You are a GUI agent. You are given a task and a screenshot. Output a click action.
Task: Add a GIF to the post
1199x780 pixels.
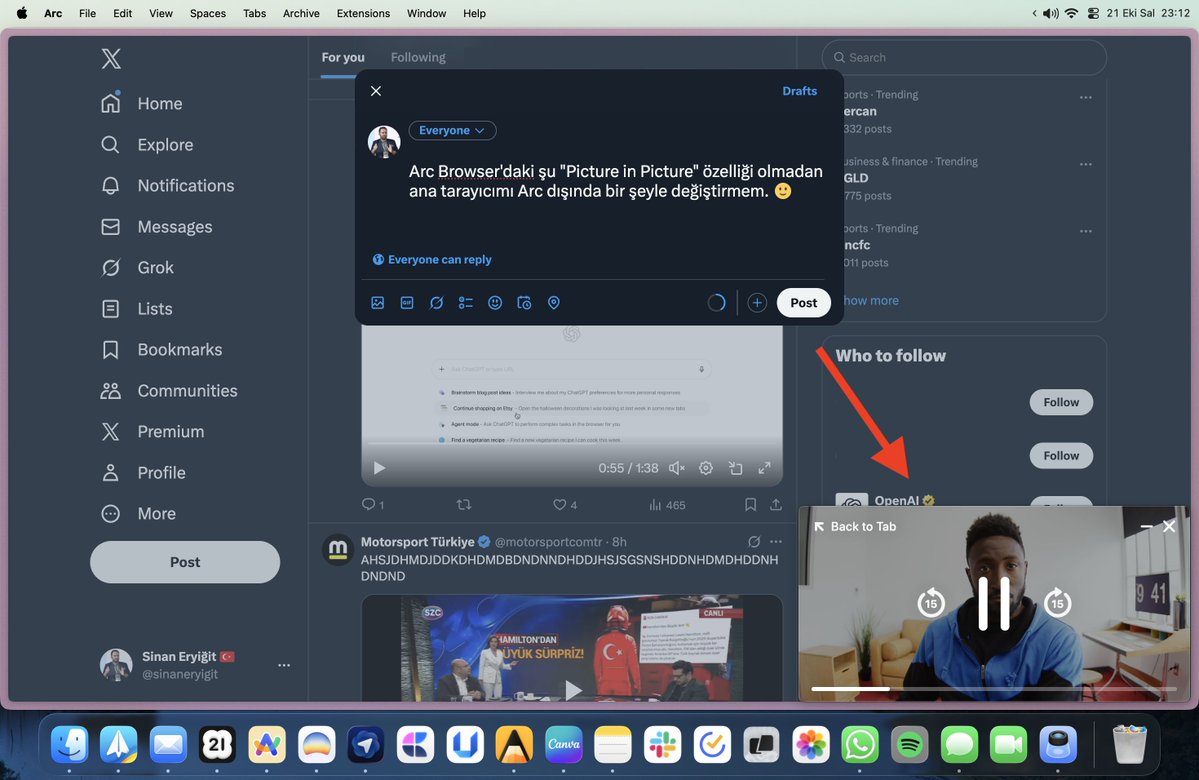[x=407, y=303]
